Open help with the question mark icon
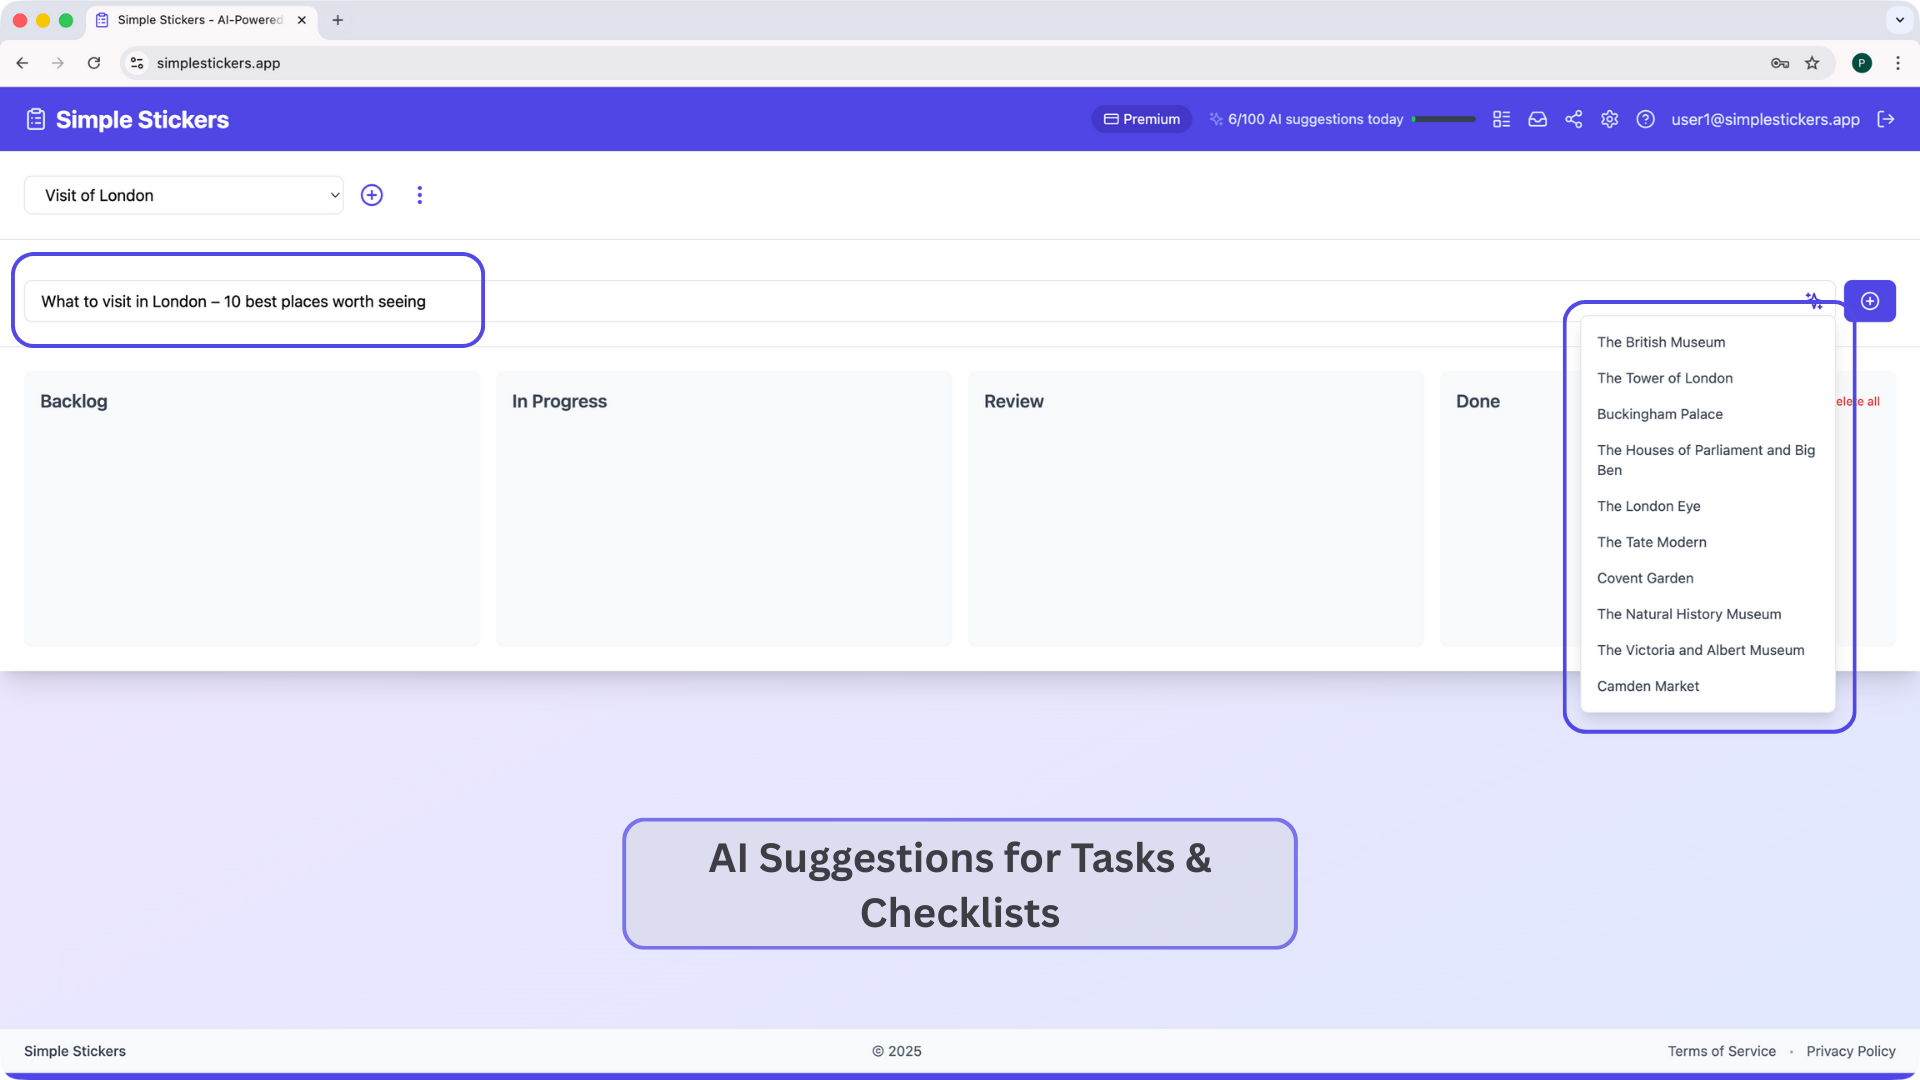 [x=1645, y=119]
